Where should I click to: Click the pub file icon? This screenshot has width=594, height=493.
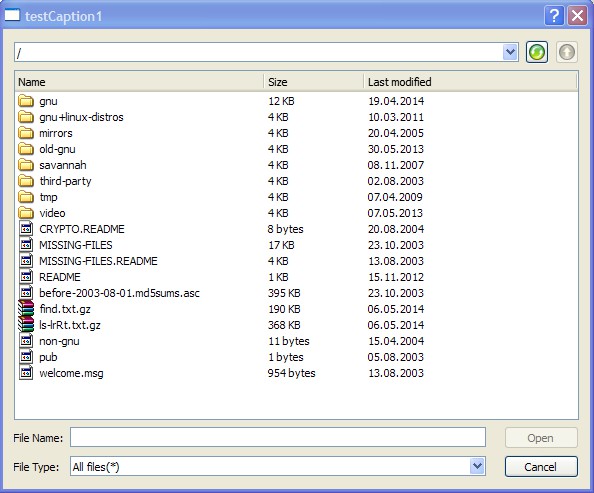pos(26,357)
